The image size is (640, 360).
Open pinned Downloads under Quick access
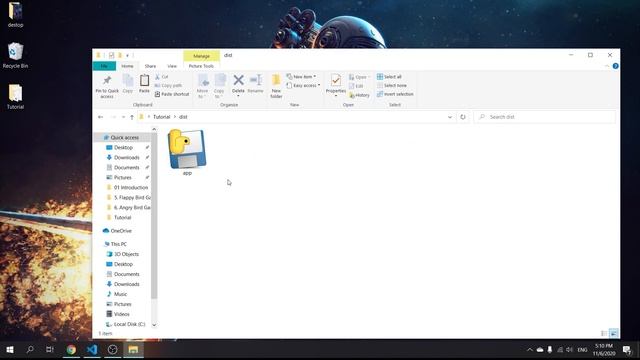(127, 158)
